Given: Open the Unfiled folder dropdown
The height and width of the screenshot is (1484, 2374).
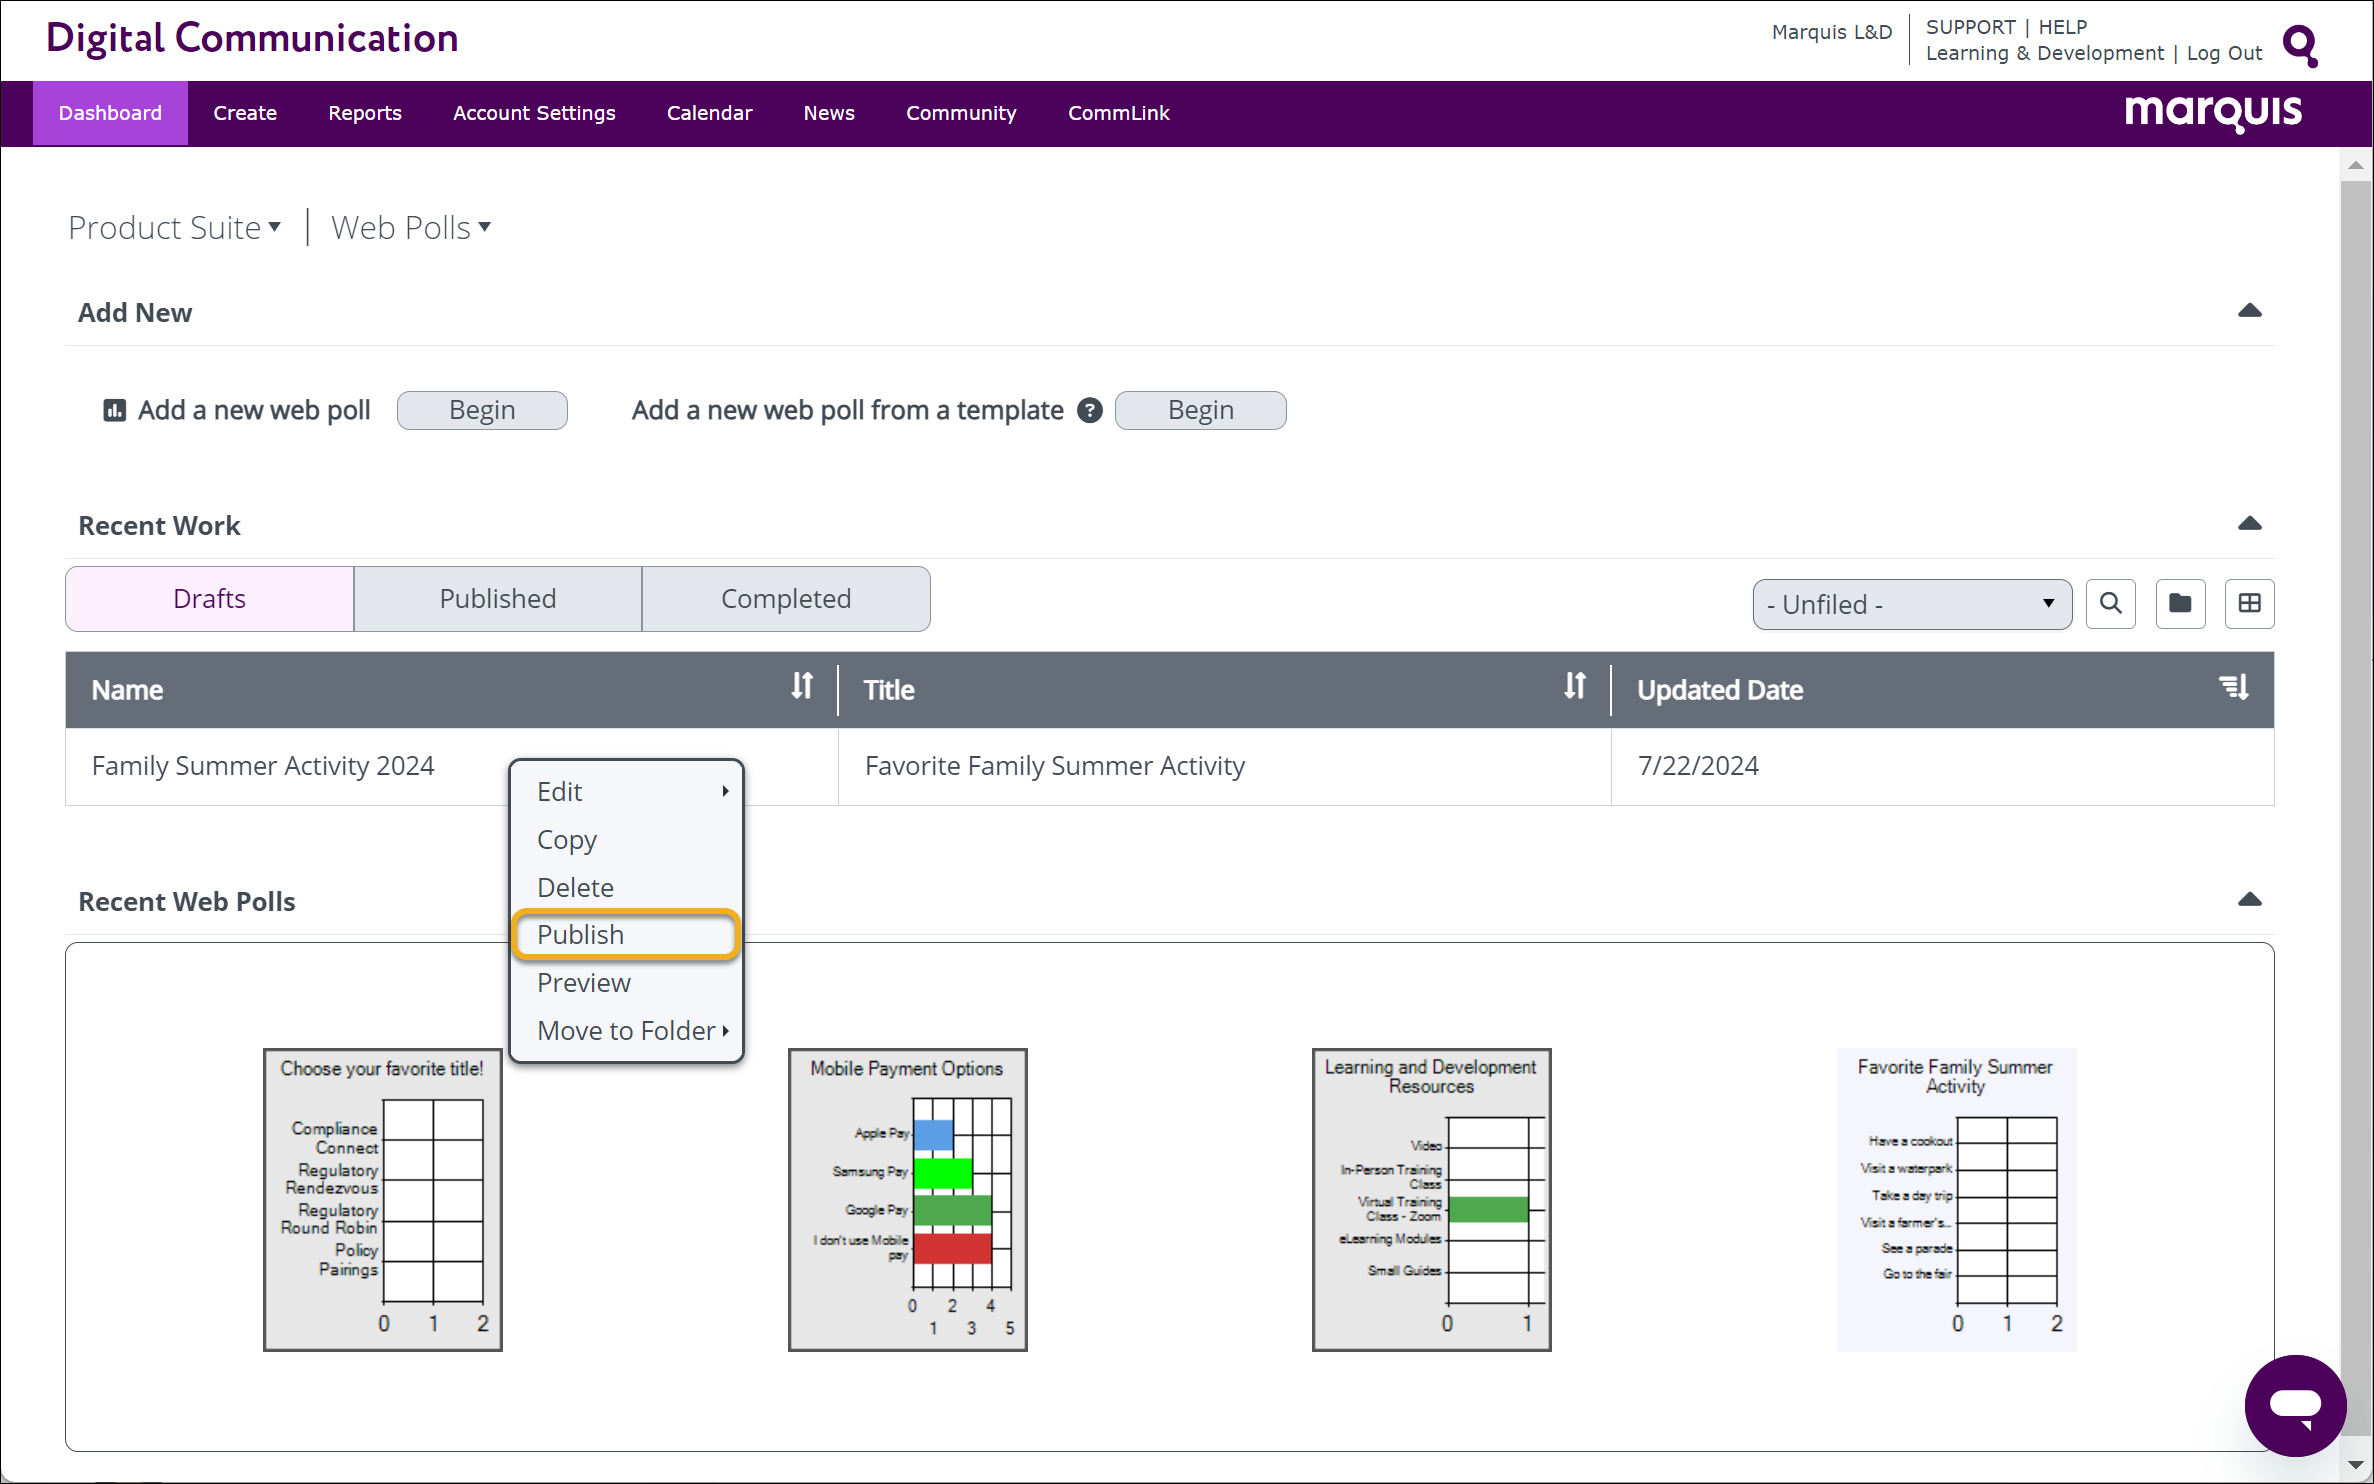Looking at the screenshot, I should point(1912,604).
